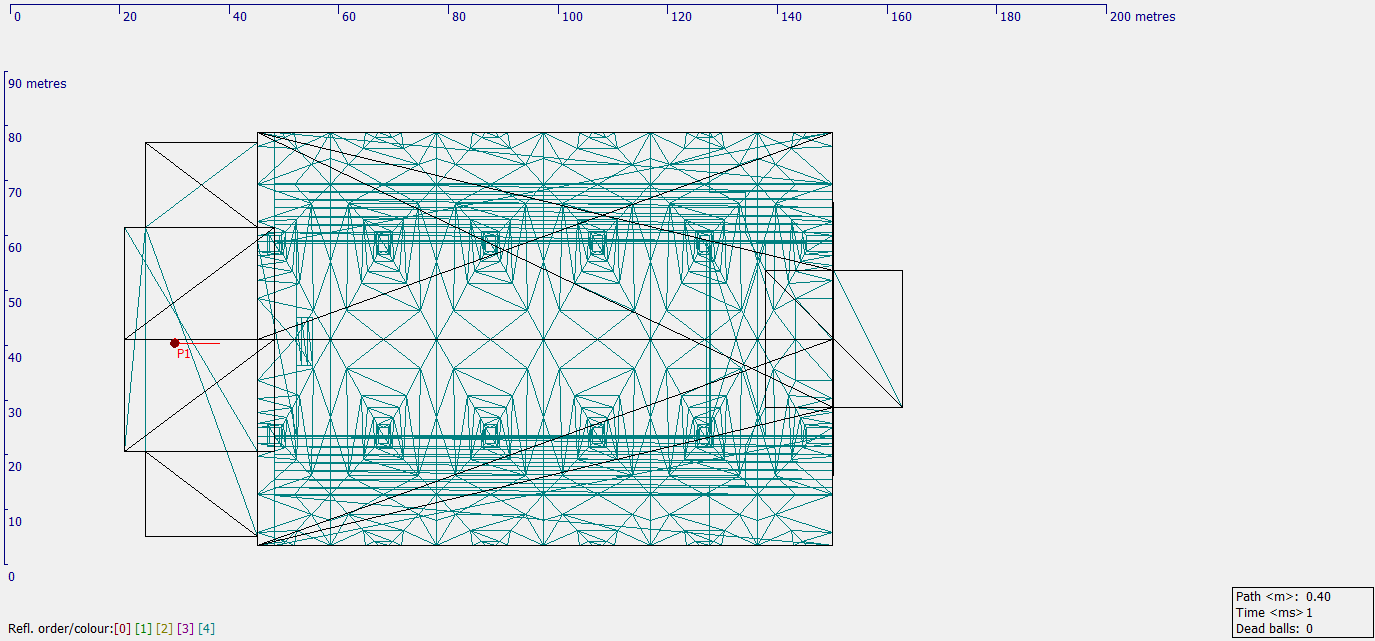
Task: Click the Time <ms> readout
Action: [x=1274, y=613]
